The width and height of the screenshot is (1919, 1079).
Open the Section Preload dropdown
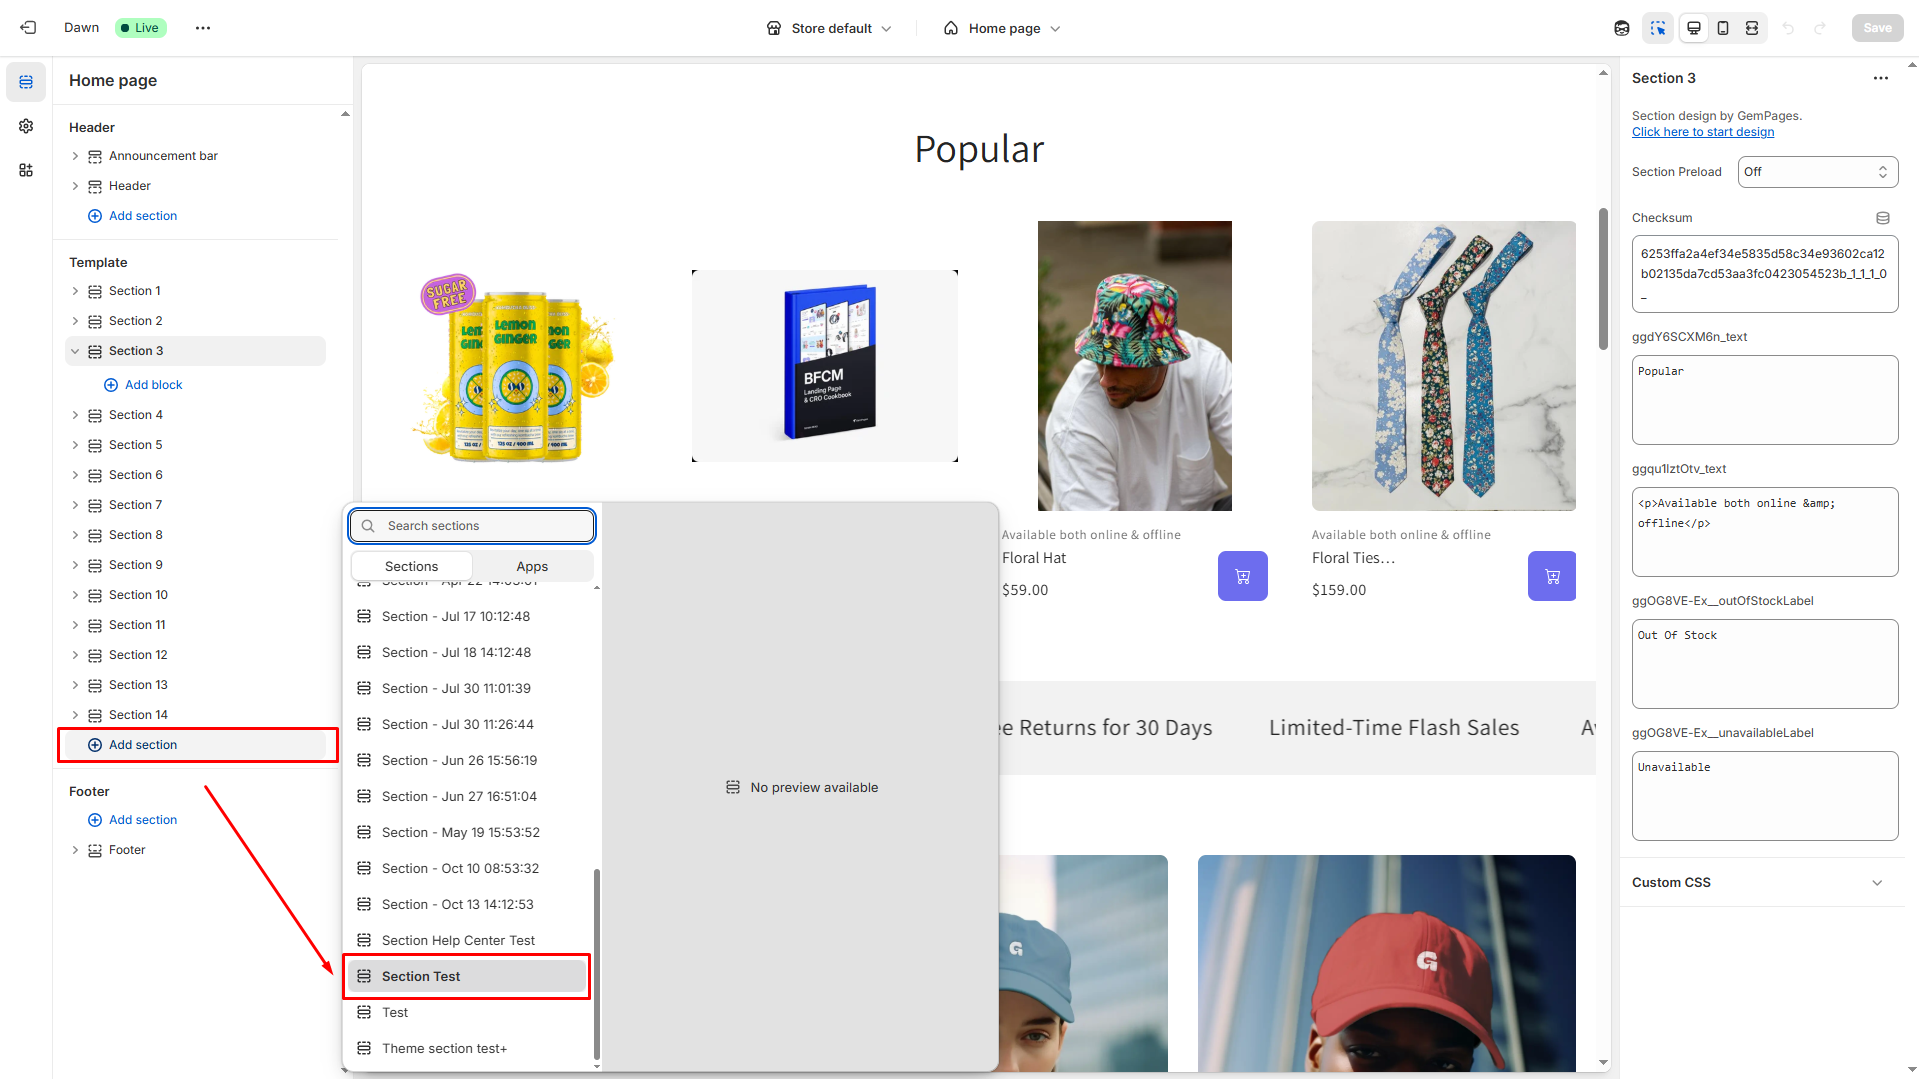tap(1817, 172)
